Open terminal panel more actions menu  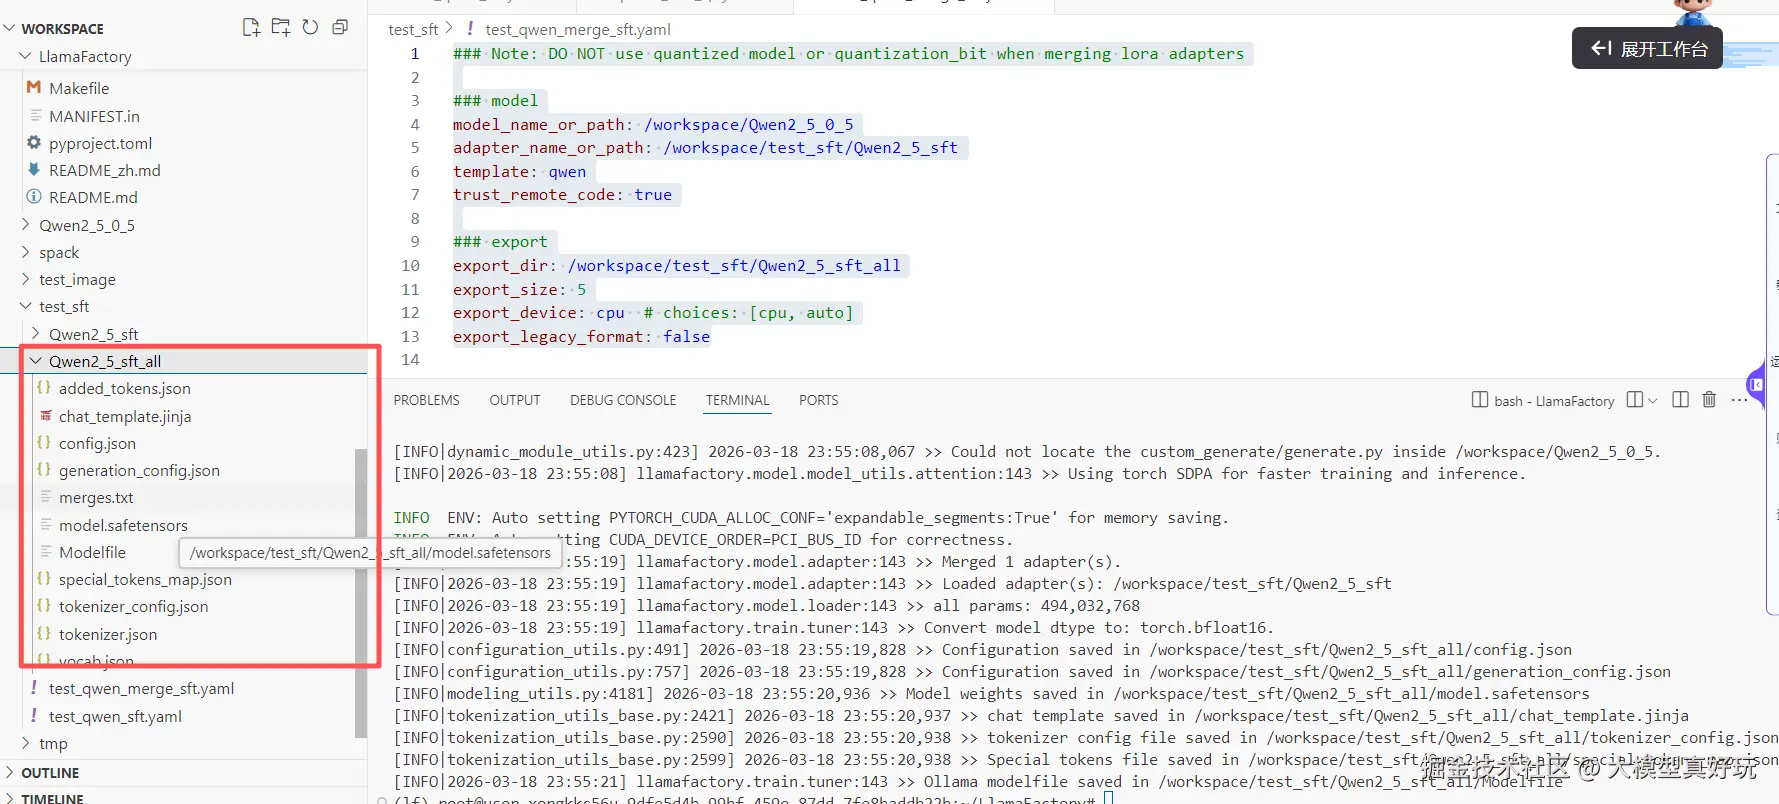[x=1739, y=400]
